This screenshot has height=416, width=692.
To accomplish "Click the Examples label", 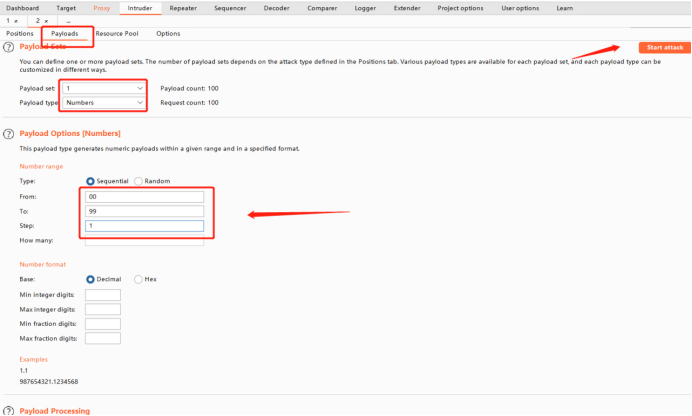I will point(33,360).
